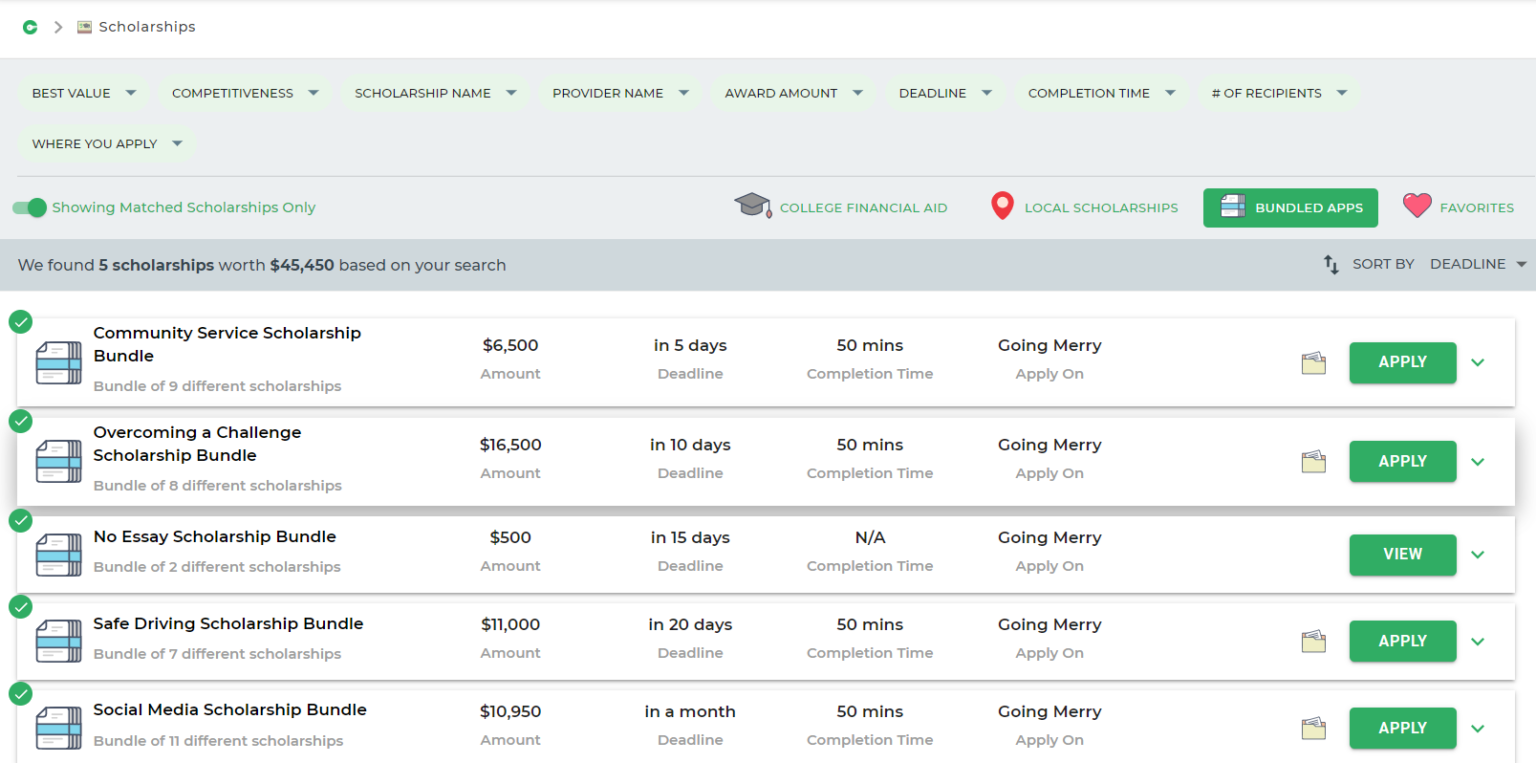The width and height of the screenshot is (1536, 763).
Task: Open the Scholarships breadcrumb item
Action: coord(146,27)
